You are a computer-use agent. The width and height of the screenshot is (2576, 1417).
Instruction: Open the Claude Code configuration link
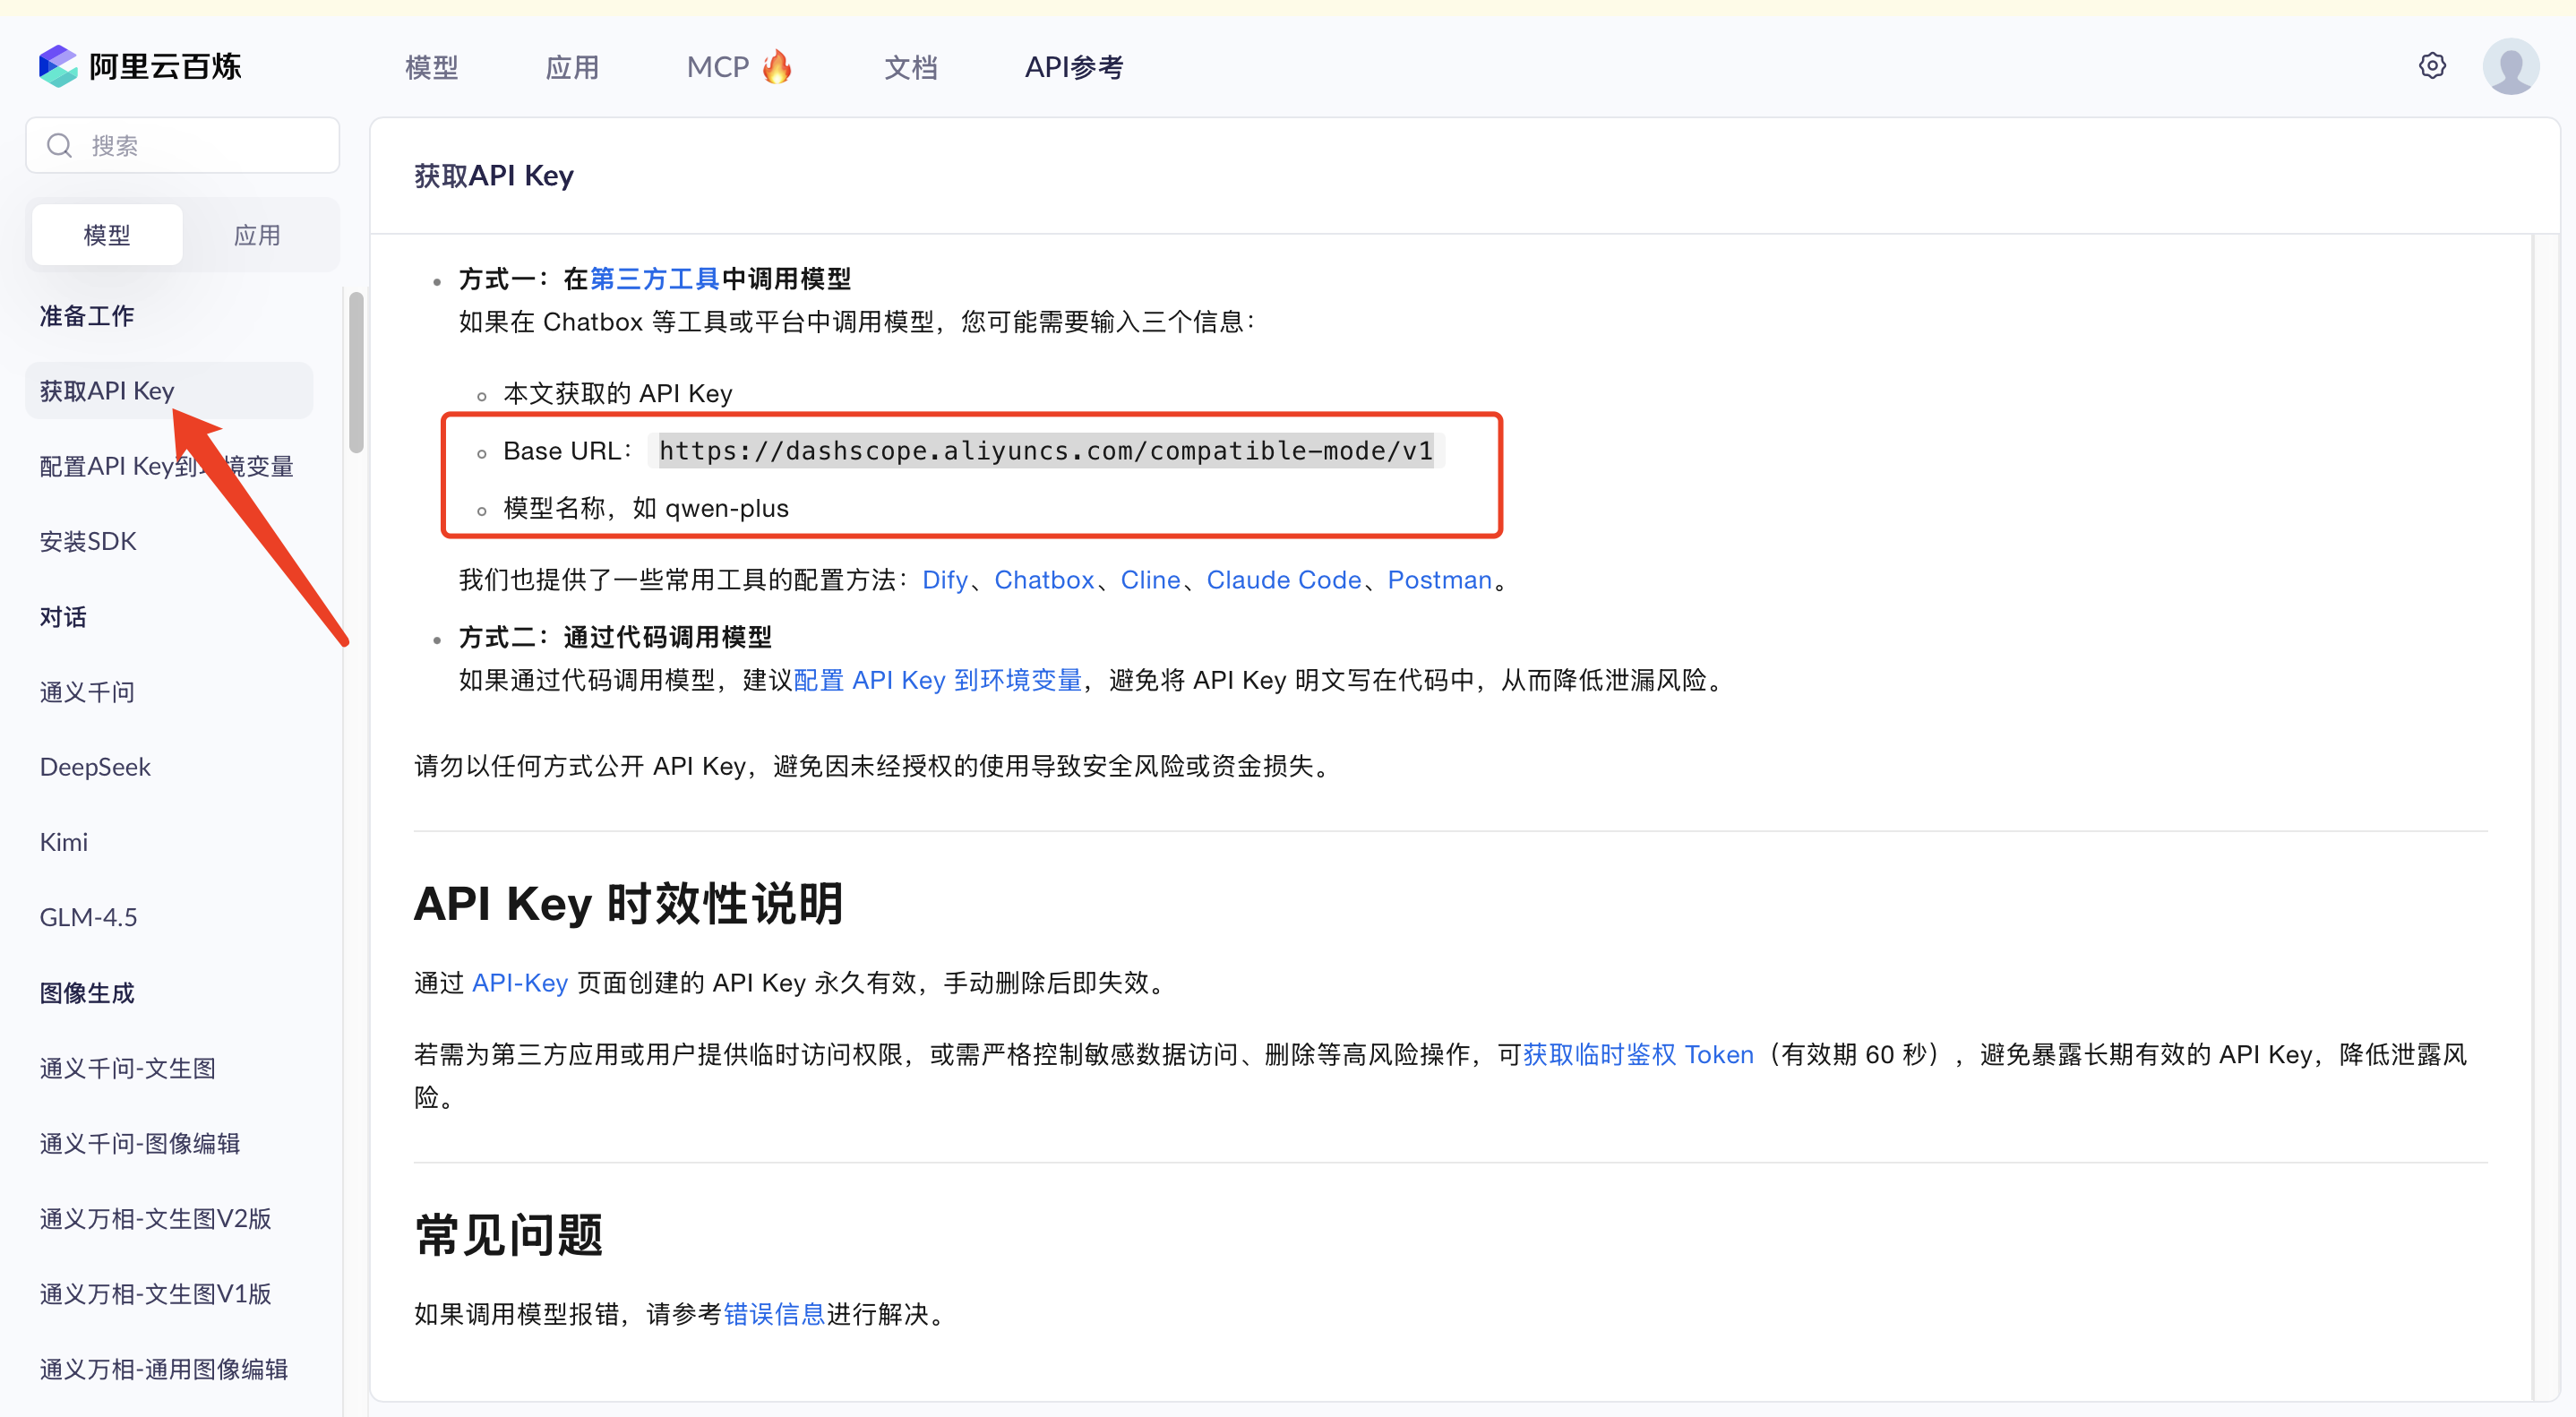click(x=1284, y=580)
